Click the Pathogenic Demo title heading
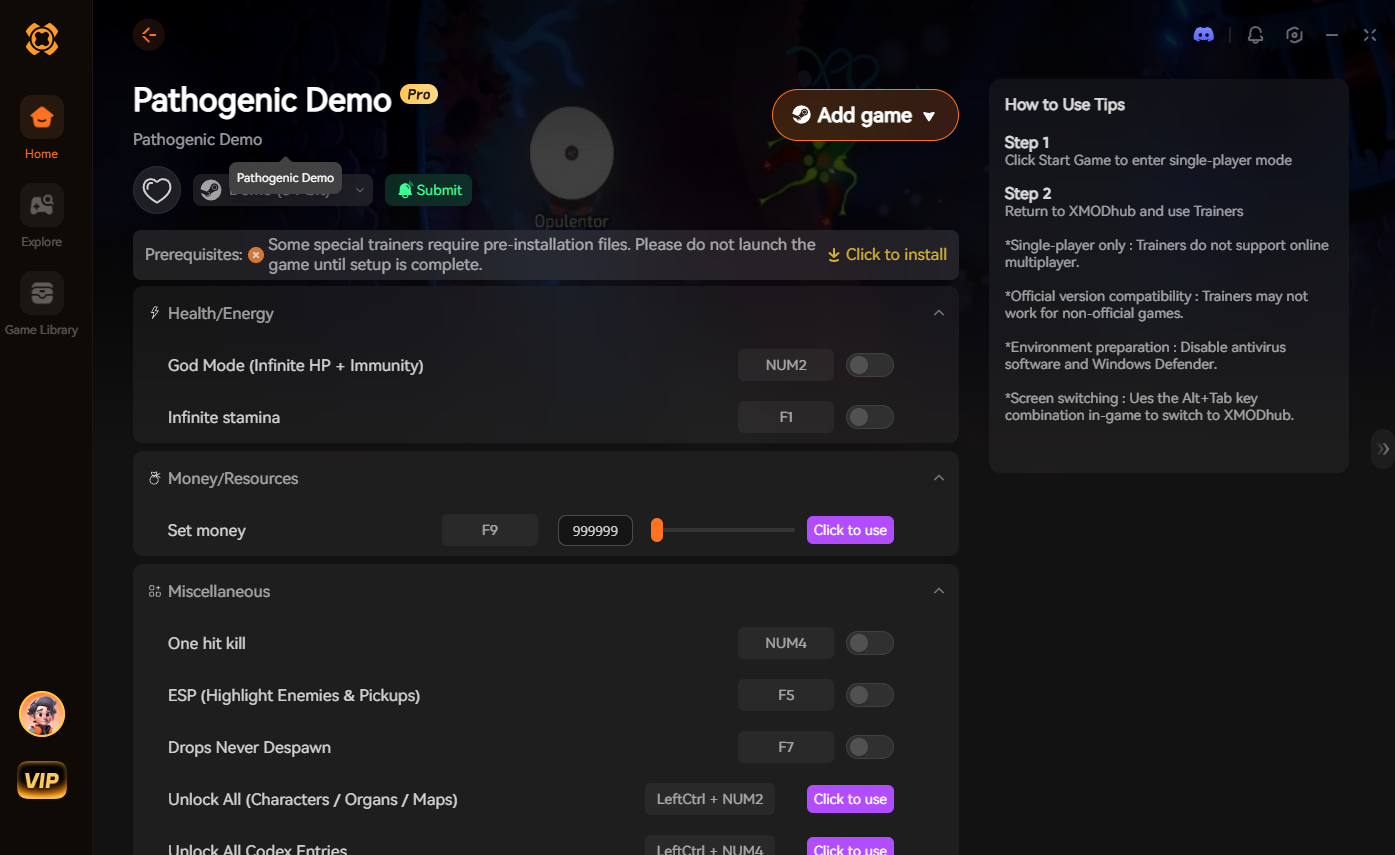1395x855 pixels. pos(262,100)
